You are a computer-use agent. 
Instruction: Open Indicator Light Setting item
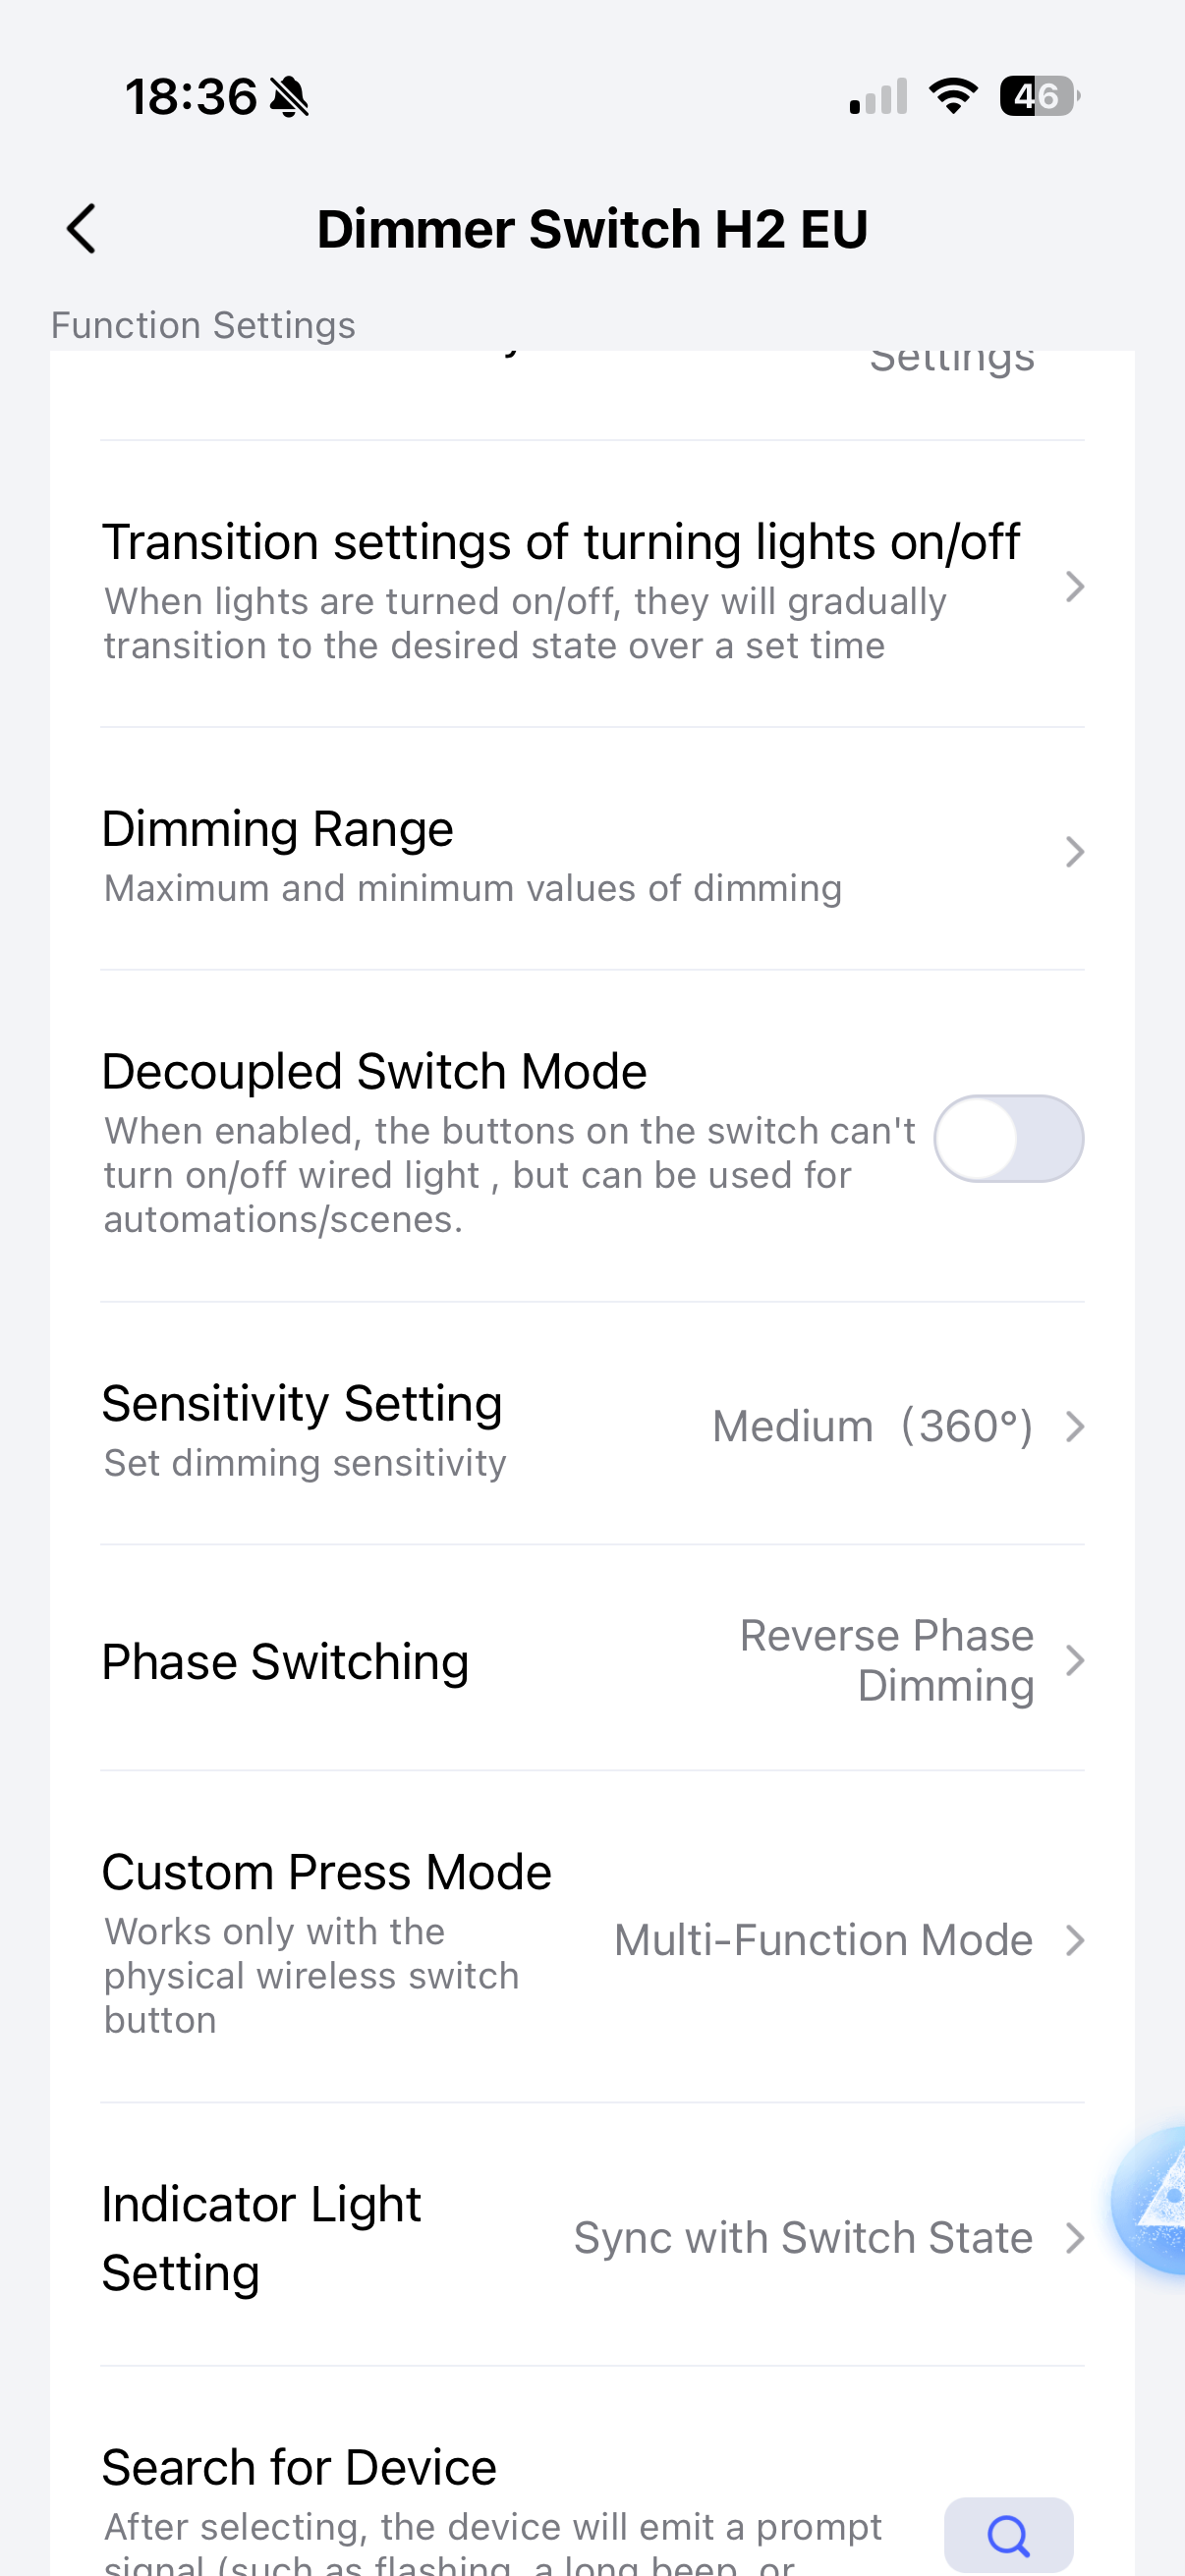pyautogui.click(x=261, y=2238)
